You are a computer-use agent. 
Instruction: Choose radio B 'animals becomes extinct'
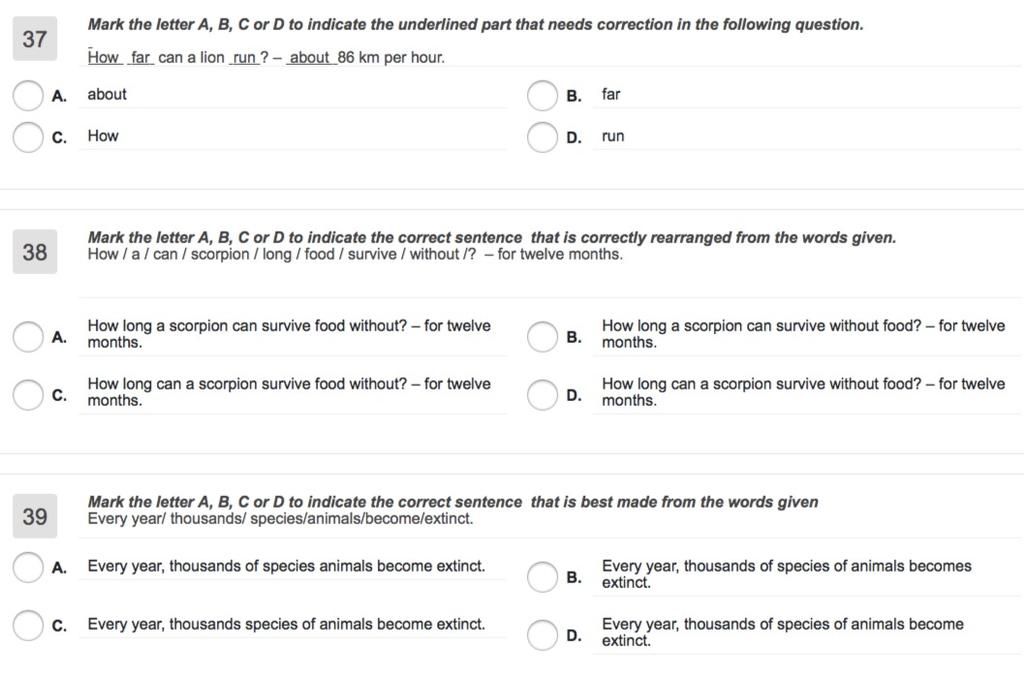(x=542, y=576)
